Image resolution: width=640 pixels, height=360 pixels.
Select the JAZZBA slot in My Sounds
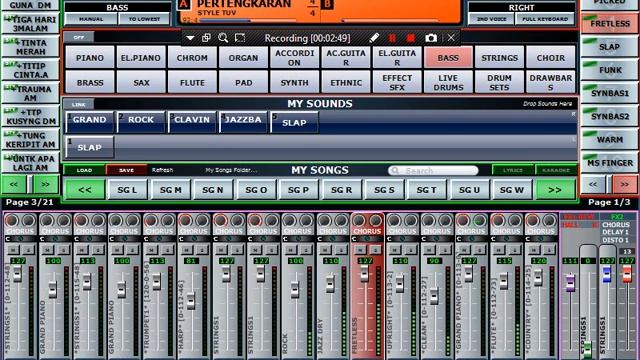(243, 122)
